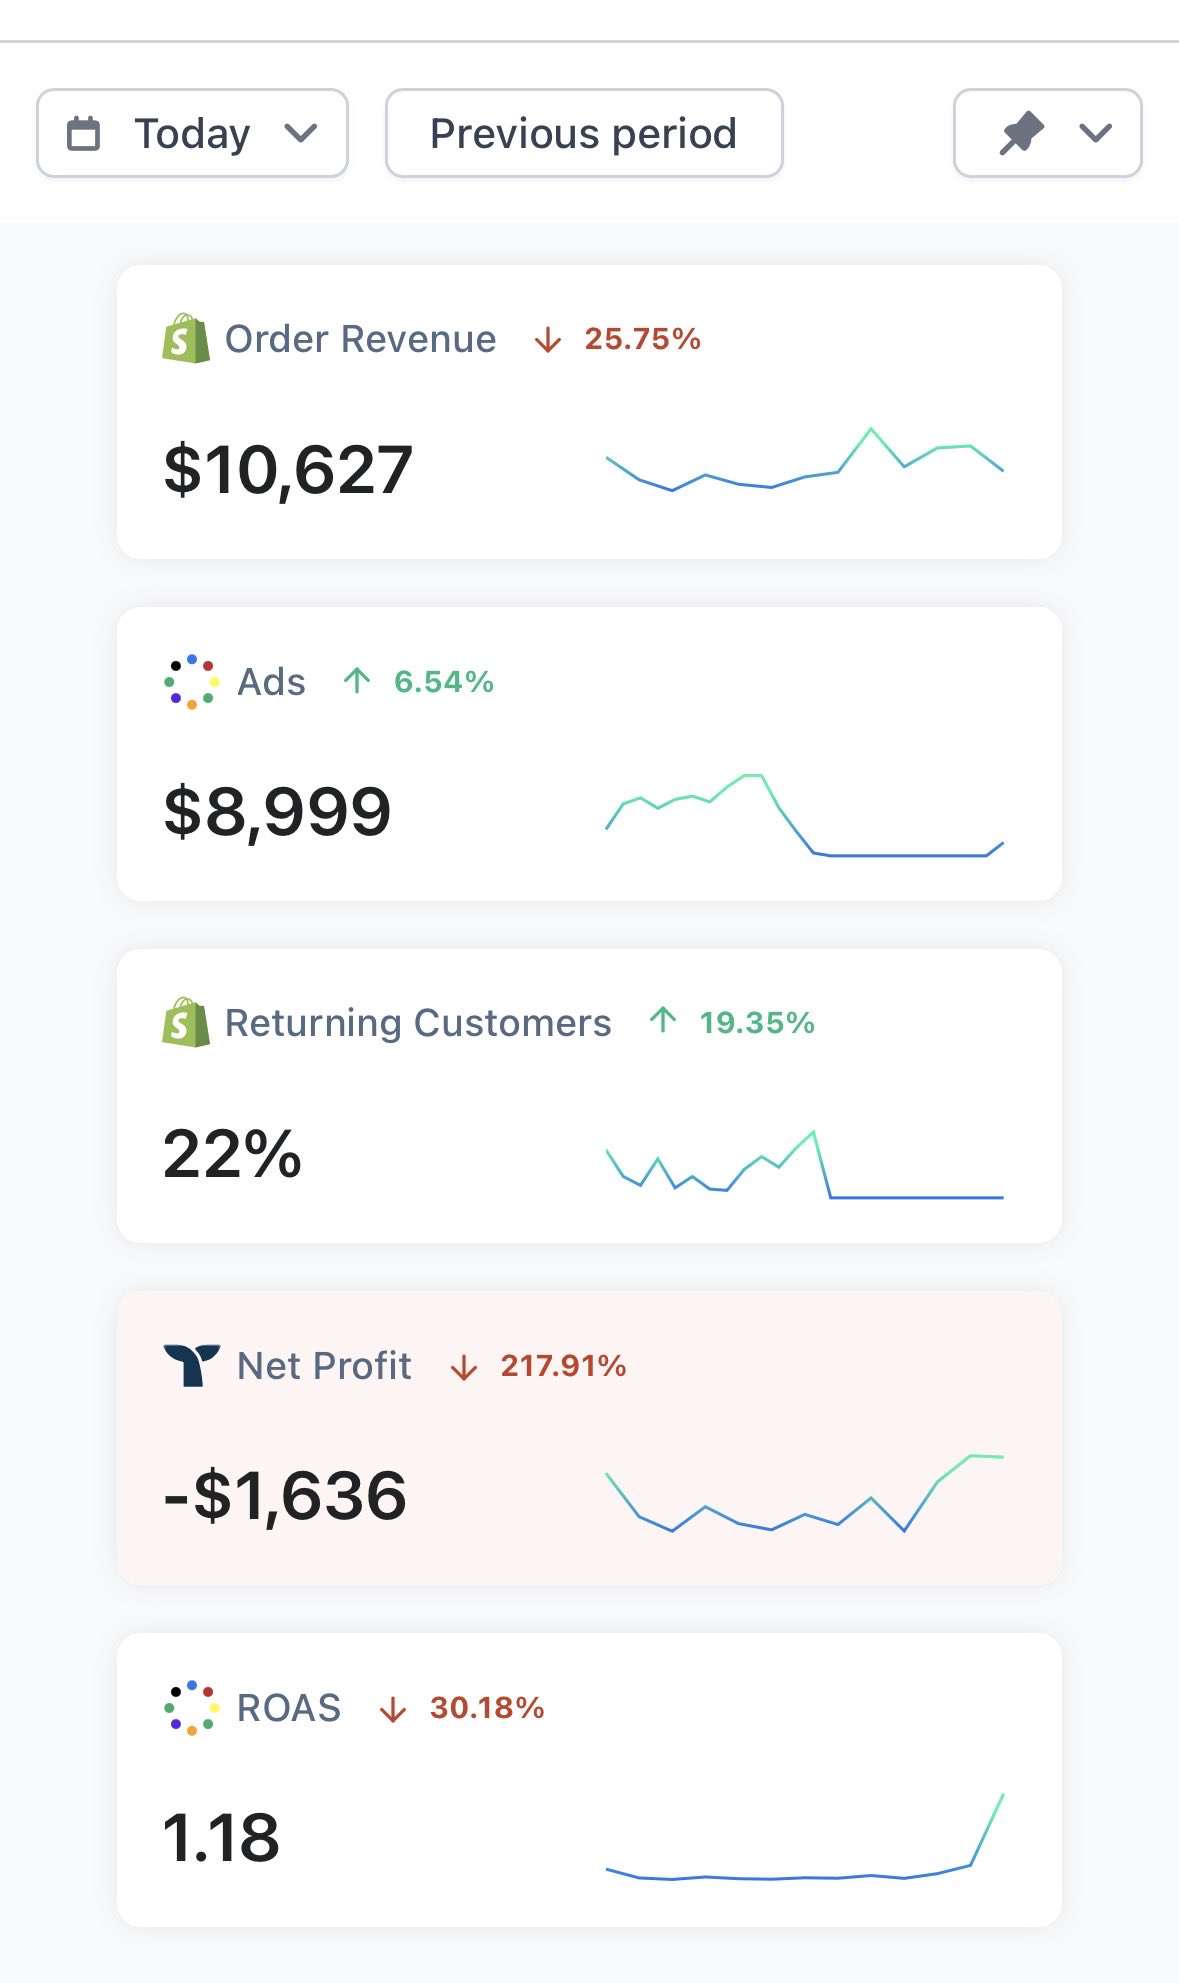Click the down arrow next to 25.75%
Screen dimensions: 1179x1983
[547, 340]
